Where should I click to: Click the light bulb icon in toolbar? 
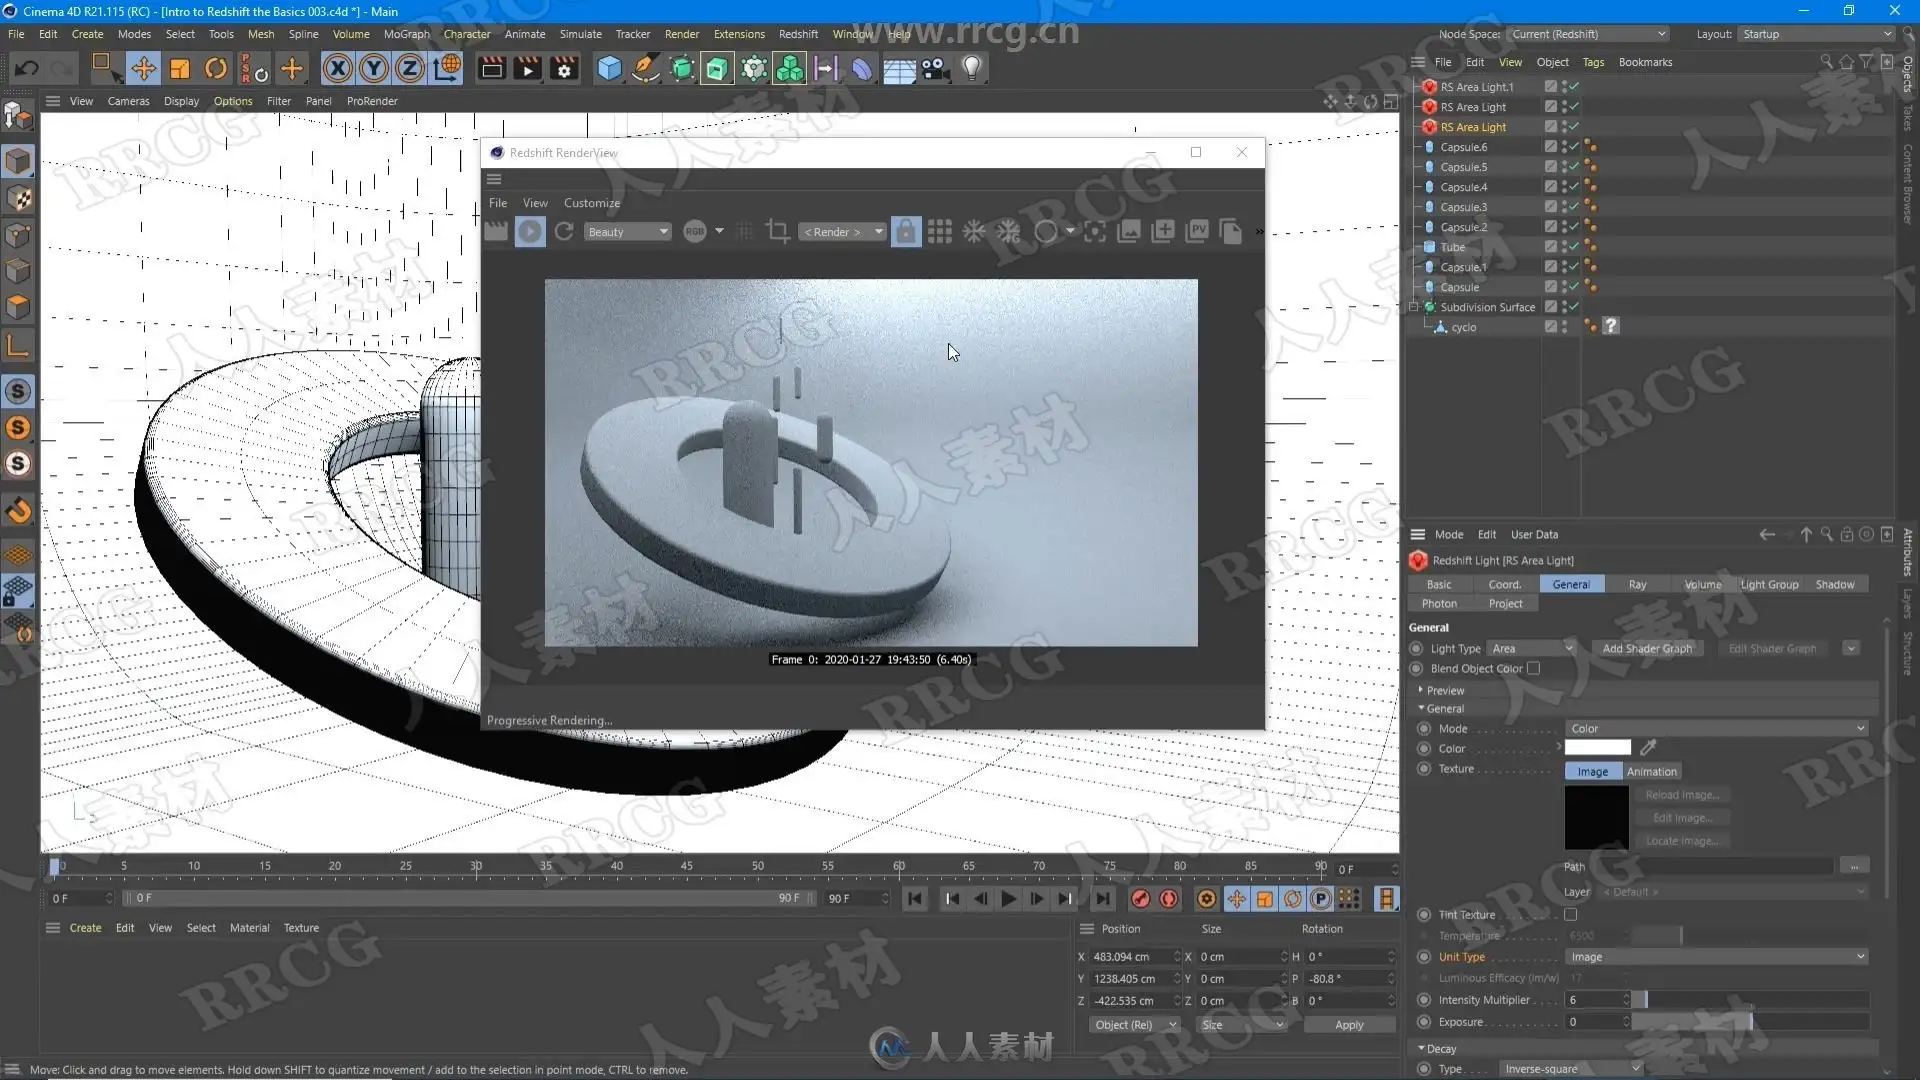click(971, 68)
